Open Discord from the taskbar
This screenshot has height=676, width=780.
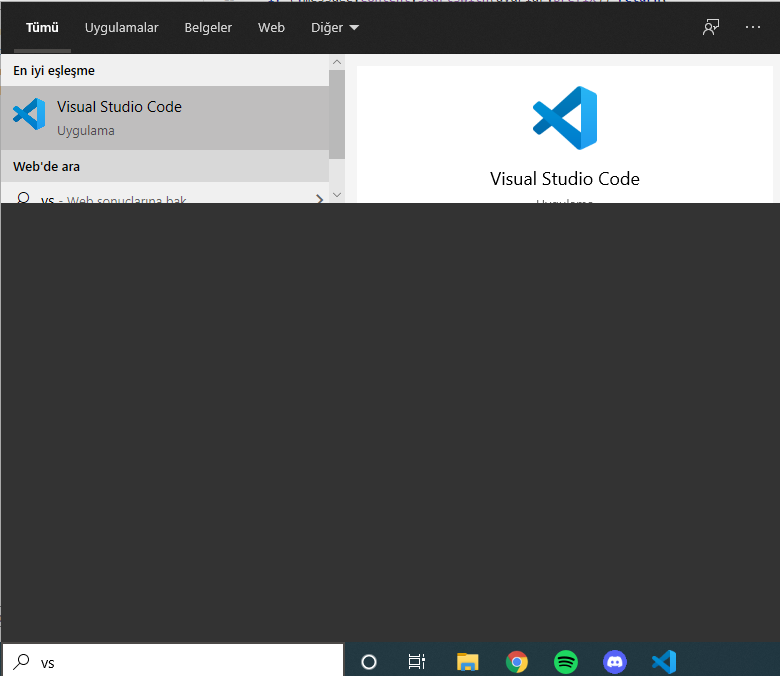(615, 662)
